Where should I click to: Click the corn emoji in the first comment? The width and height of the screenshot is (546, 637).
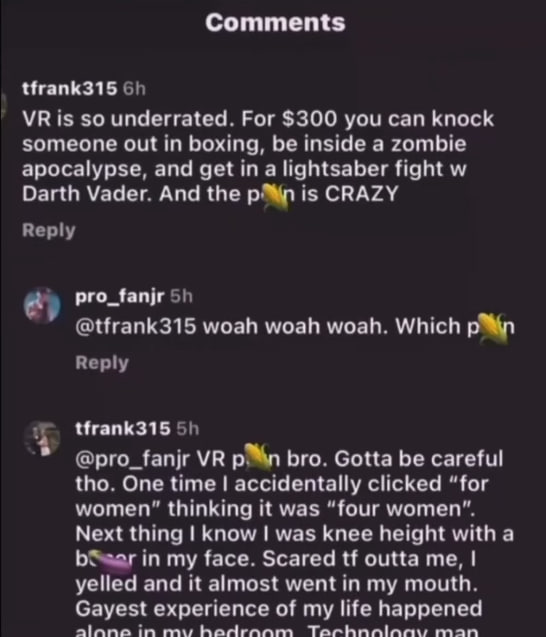275,196
